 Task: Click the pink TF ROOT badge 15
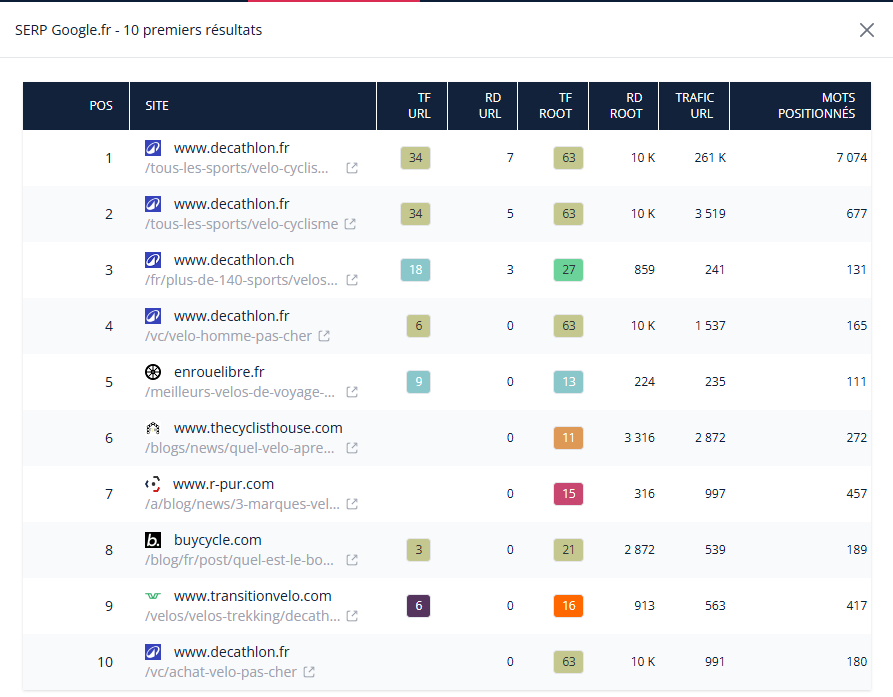(x=568, y=494)
